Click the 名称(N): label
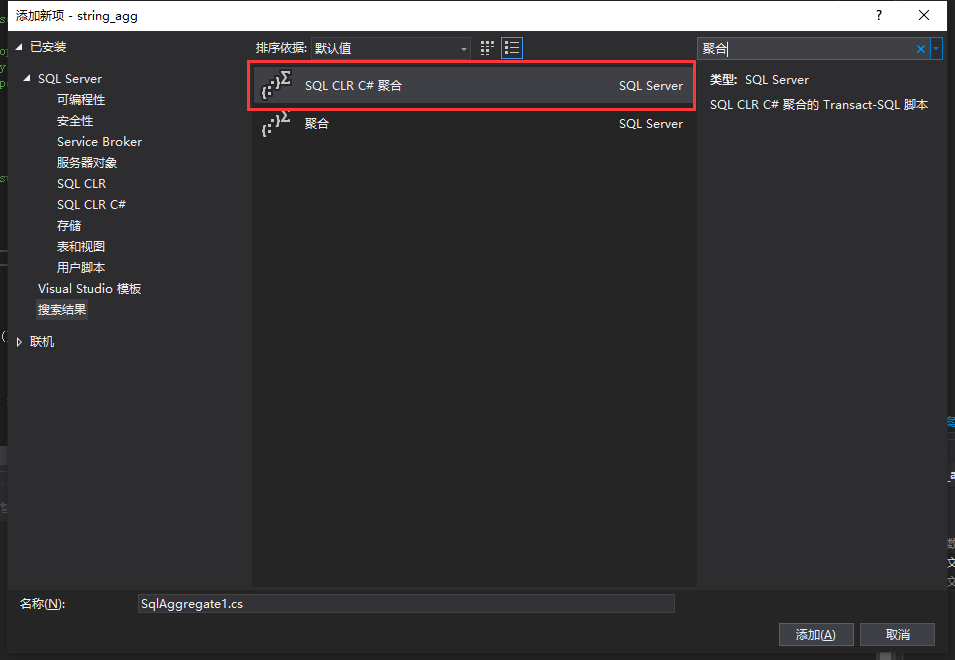 pyautogui.click(x=42, y=603)
